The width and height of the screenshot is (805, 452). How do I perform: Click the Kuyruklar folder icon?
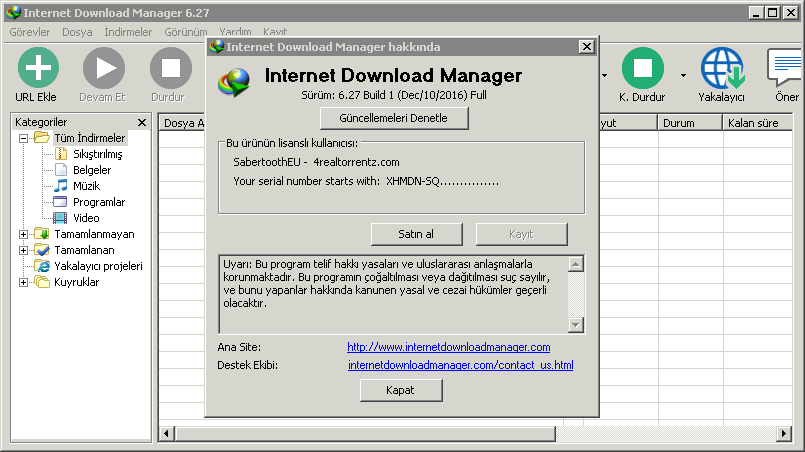(42, 281)
